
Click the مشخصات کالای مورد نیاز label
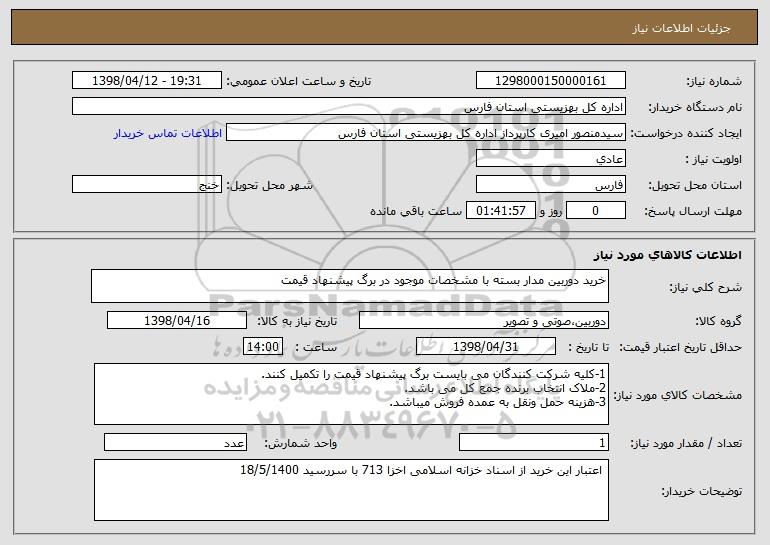[x=678, y=395]
